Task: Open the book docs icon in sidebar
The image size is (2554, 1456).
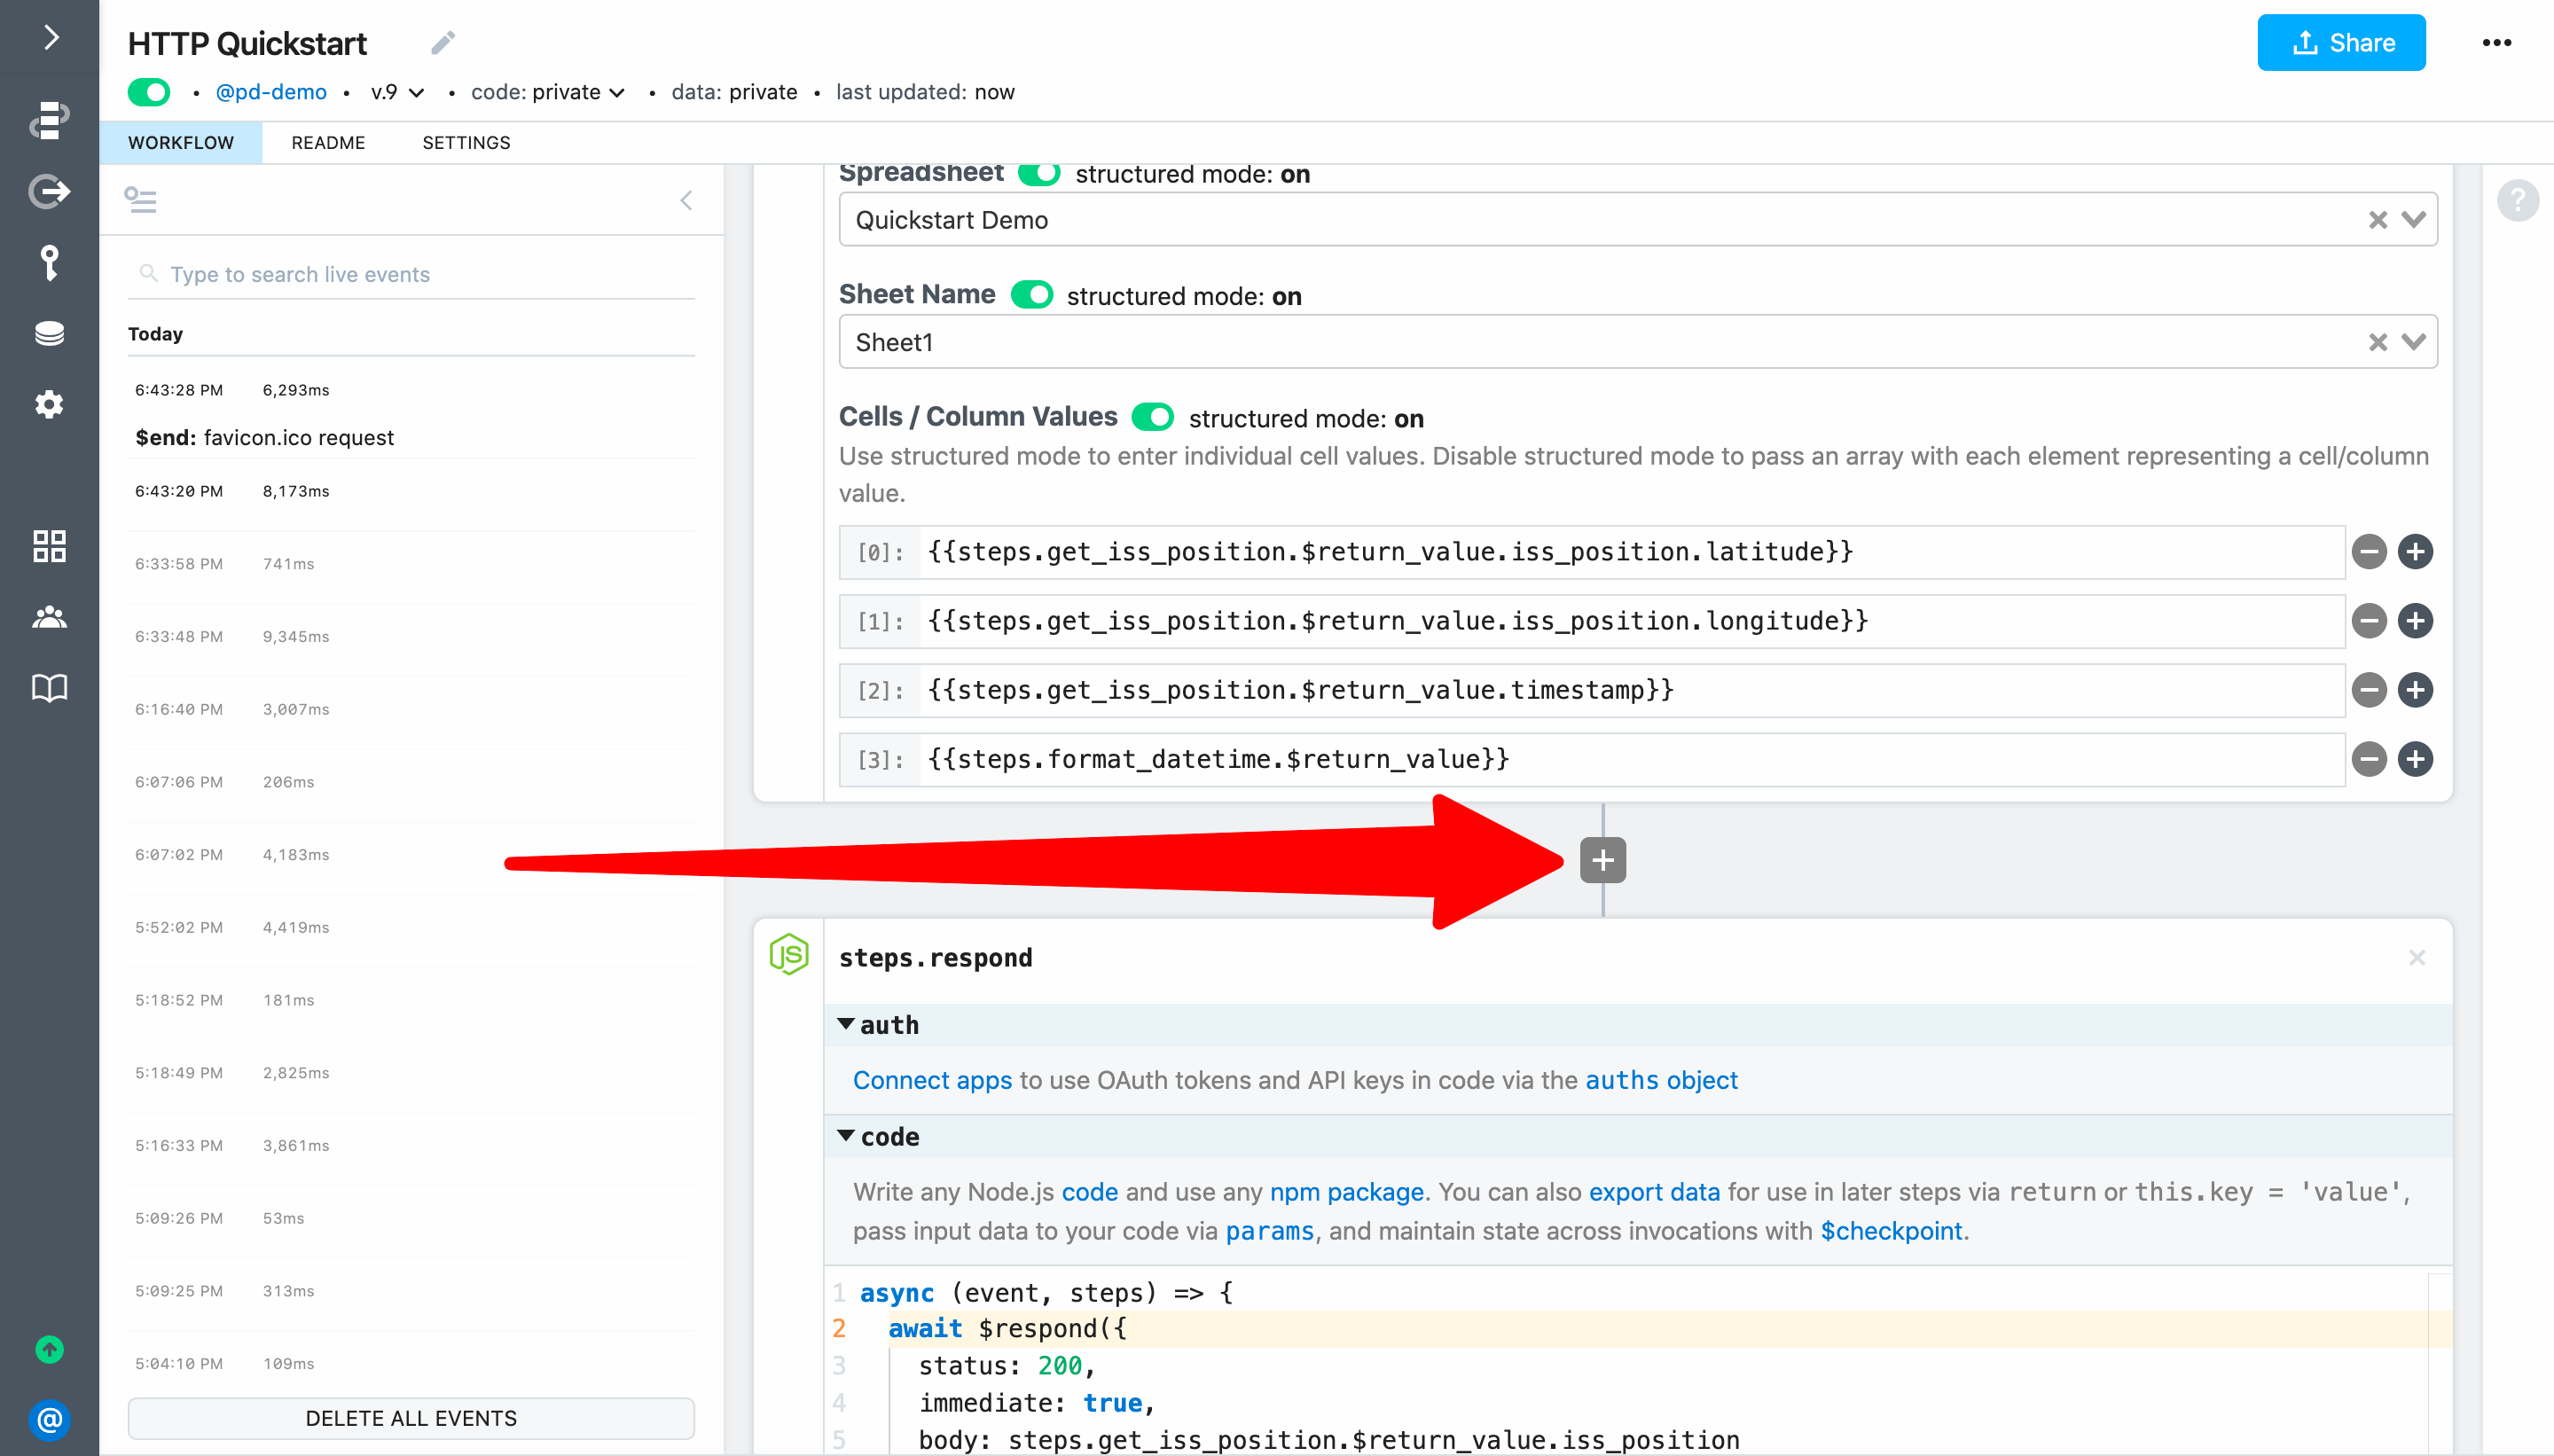Action: pyautogui.click(x=49, y=688)
